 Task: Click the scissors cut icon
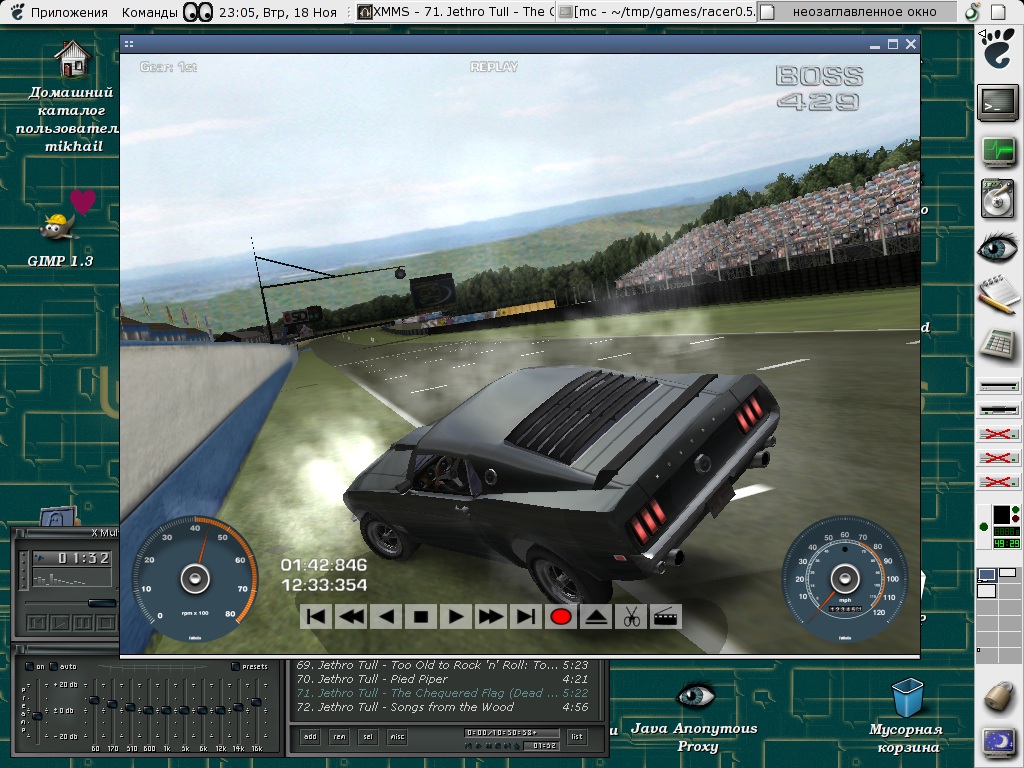coord(631,617)
